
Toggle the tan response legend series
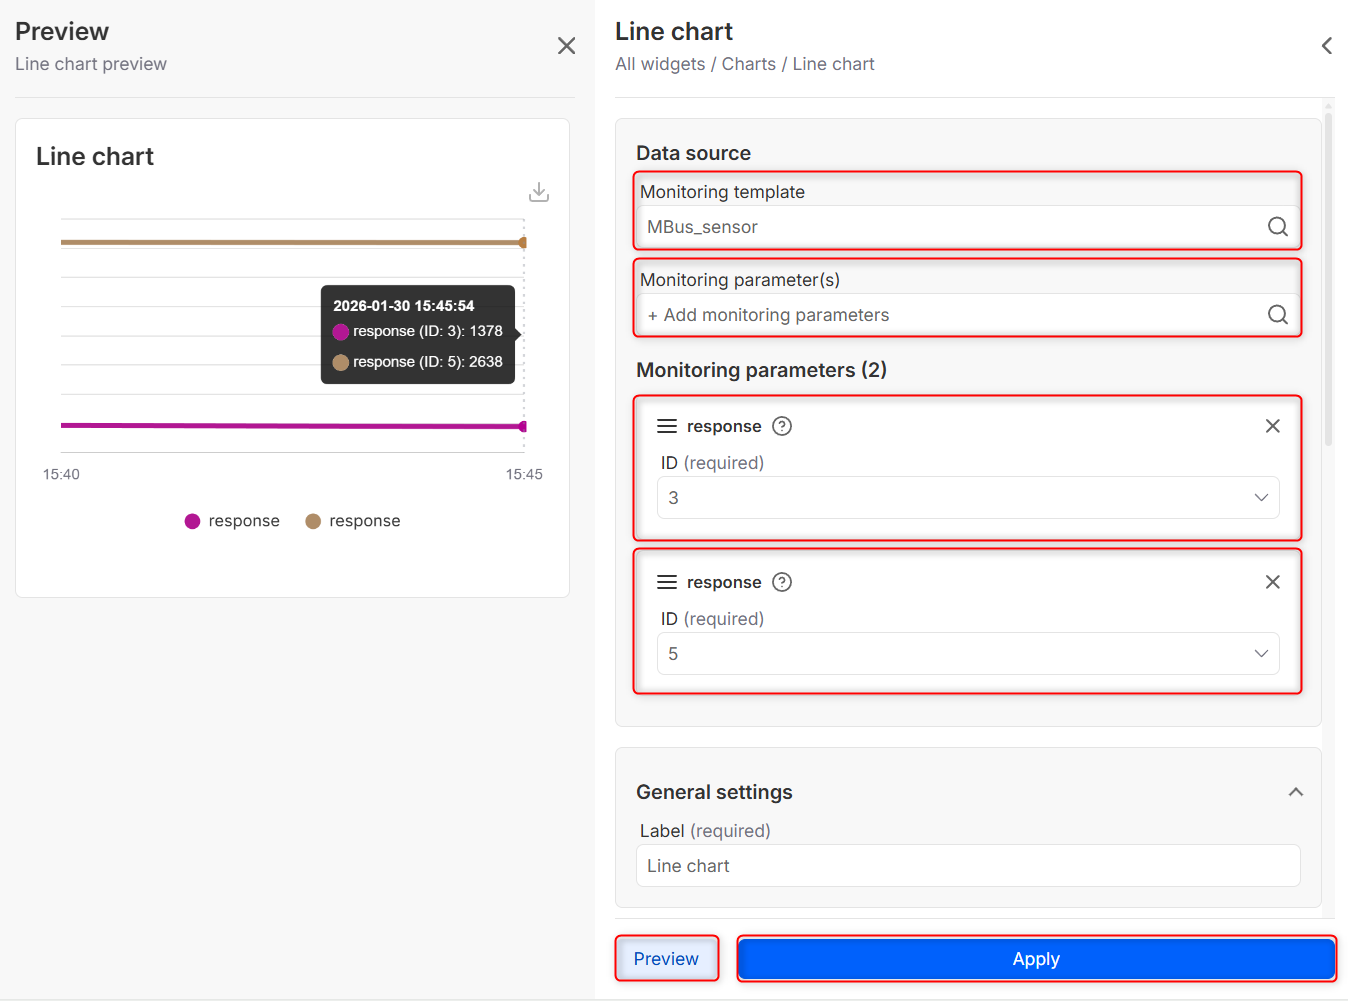353,521
